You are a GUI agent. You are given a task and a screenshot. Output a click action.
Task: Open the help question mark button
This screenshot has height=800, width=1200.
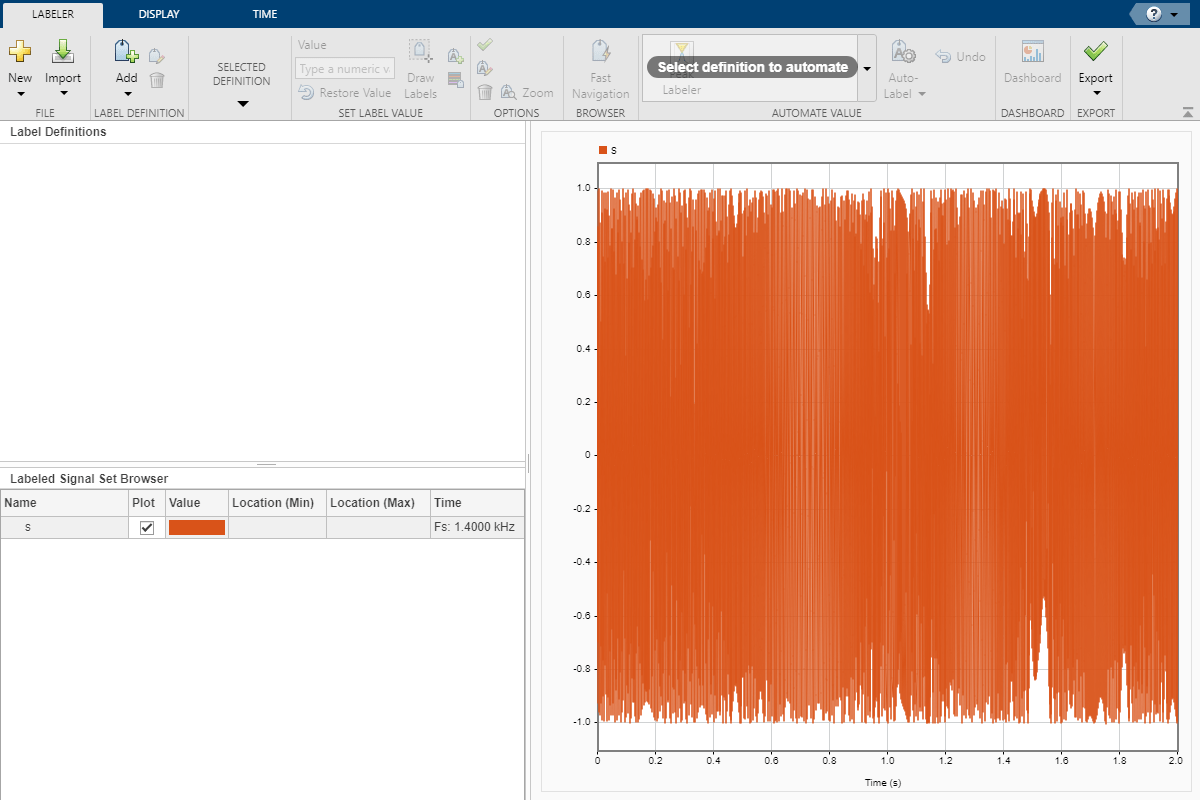(x=1154, y=14)
